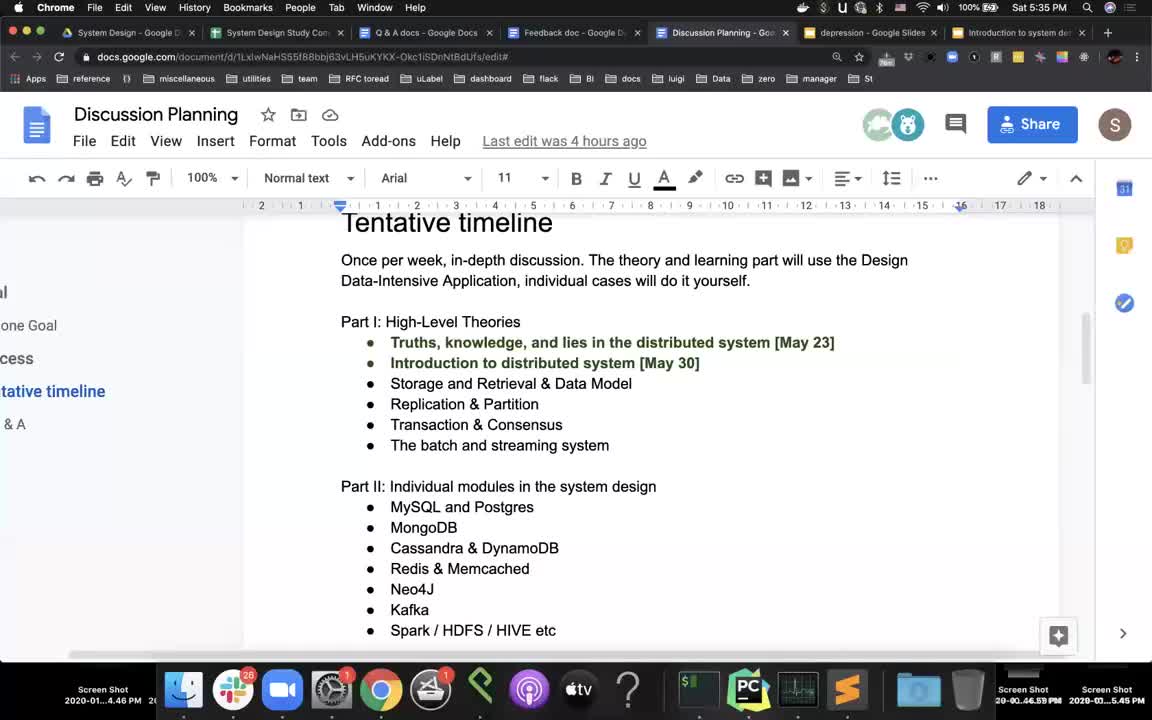Viewport: 1152px width, 720px height.
Task: Switch to System Design Study spreadsheet tab
Action: click(x=276, y=33)
